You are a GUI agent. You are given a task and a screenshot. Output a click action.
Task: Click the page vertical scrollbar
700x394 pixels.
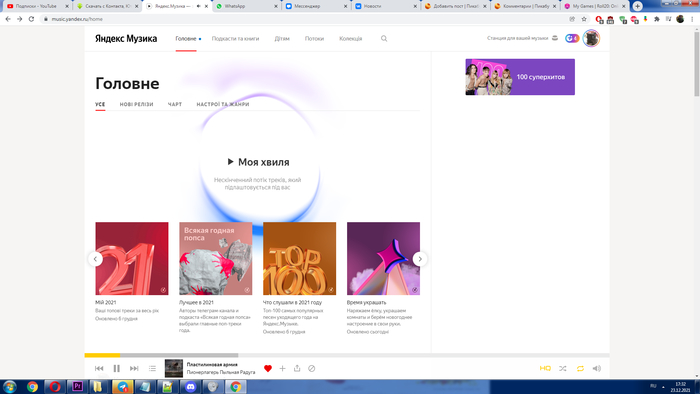[696, 65]
